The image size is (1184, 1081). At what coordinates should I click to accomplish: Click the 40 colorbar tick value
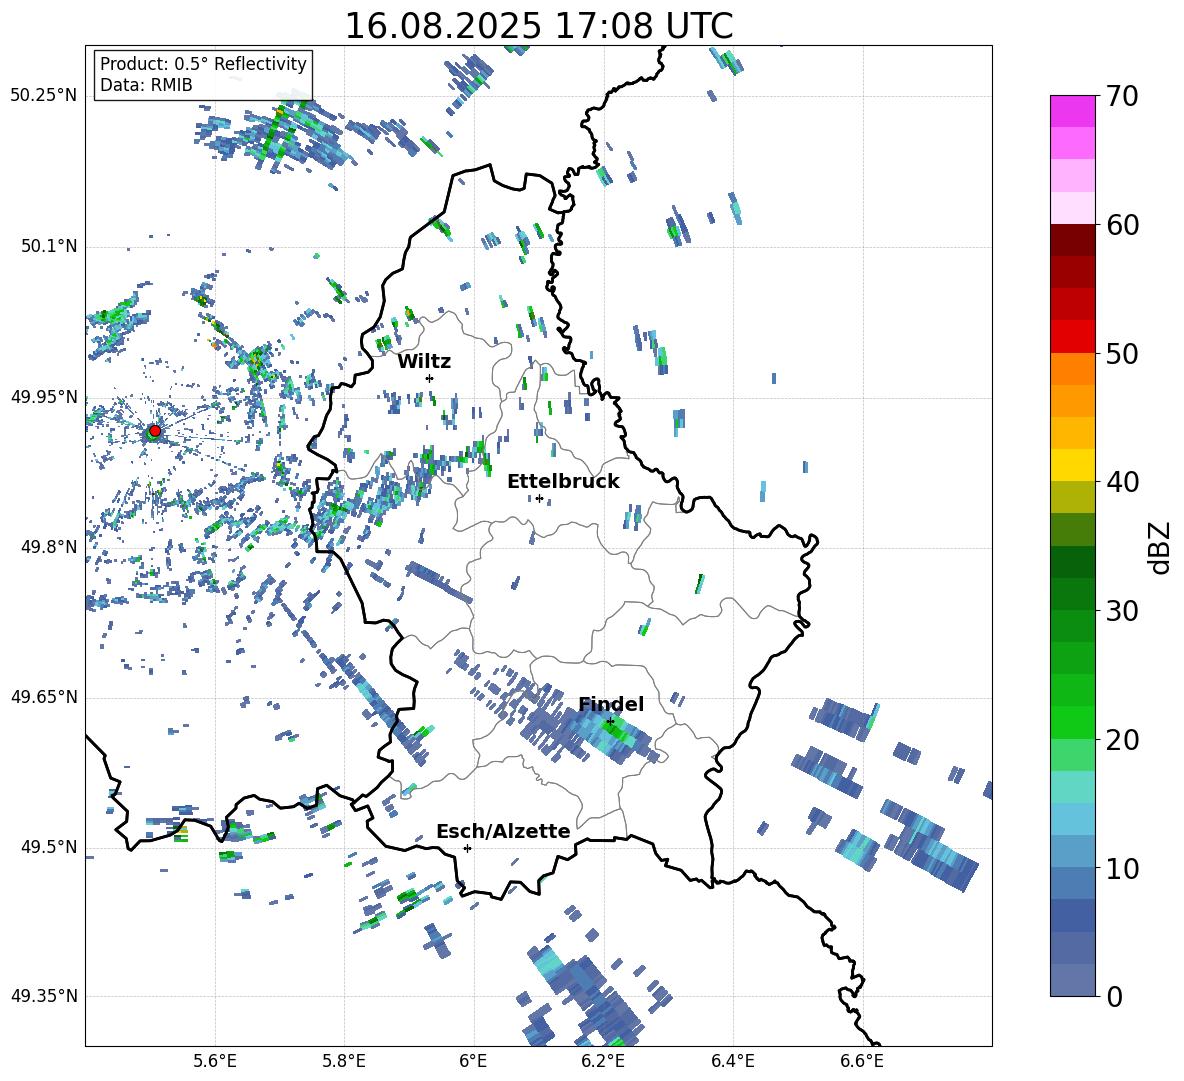1122,482
